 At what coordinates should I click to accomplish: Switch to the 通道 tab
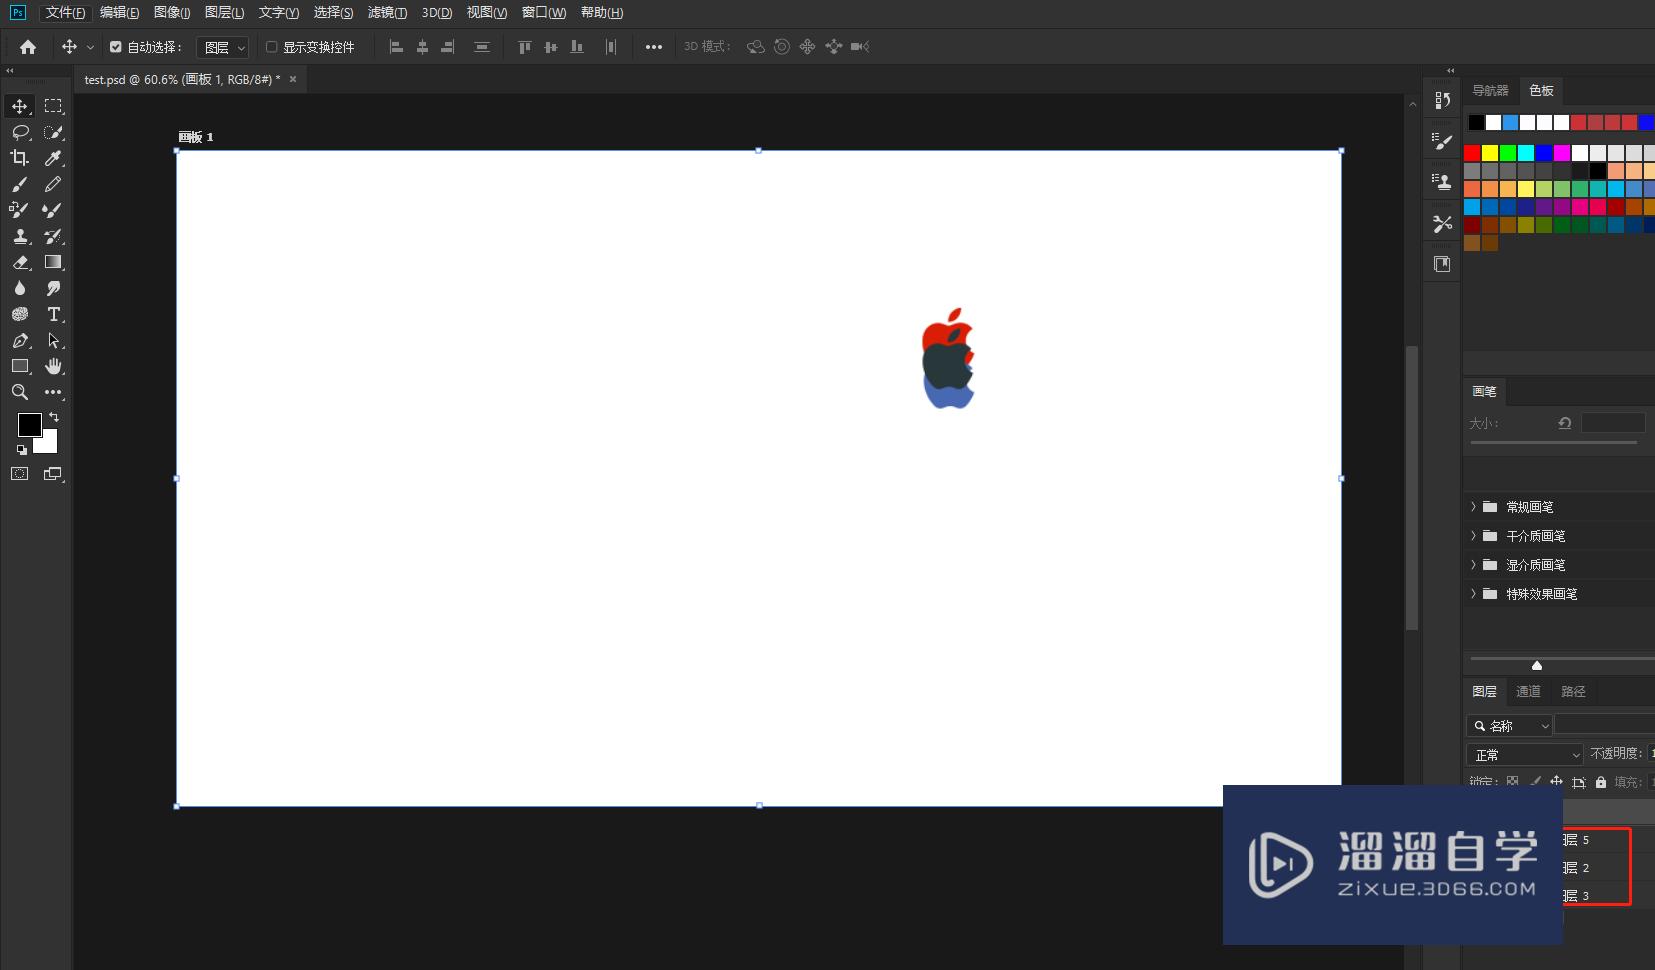(x=1528, y=692)
